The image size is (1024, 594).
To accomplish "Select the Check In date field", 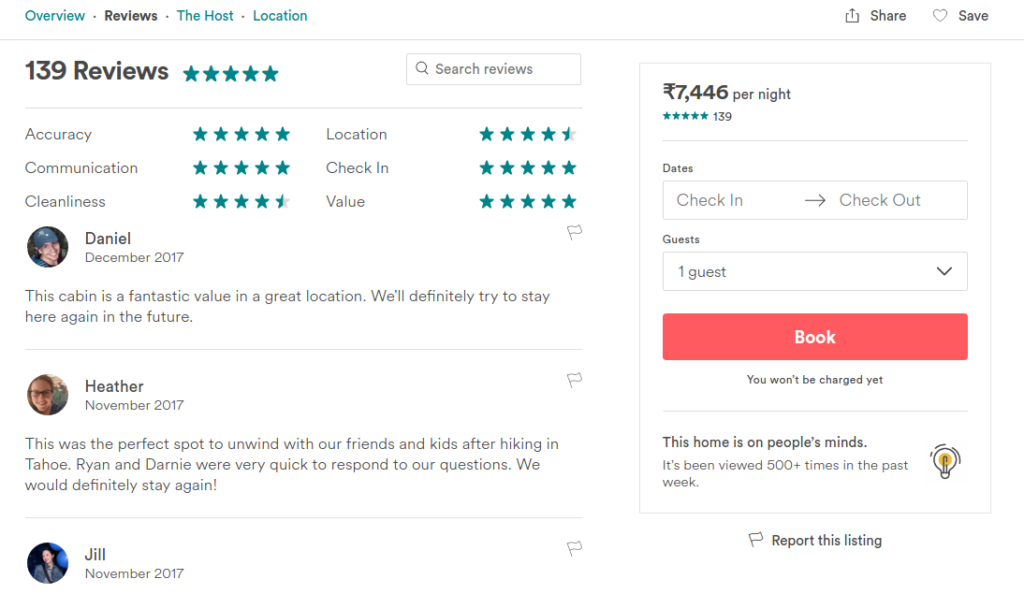I will click(x=709, y=200).
